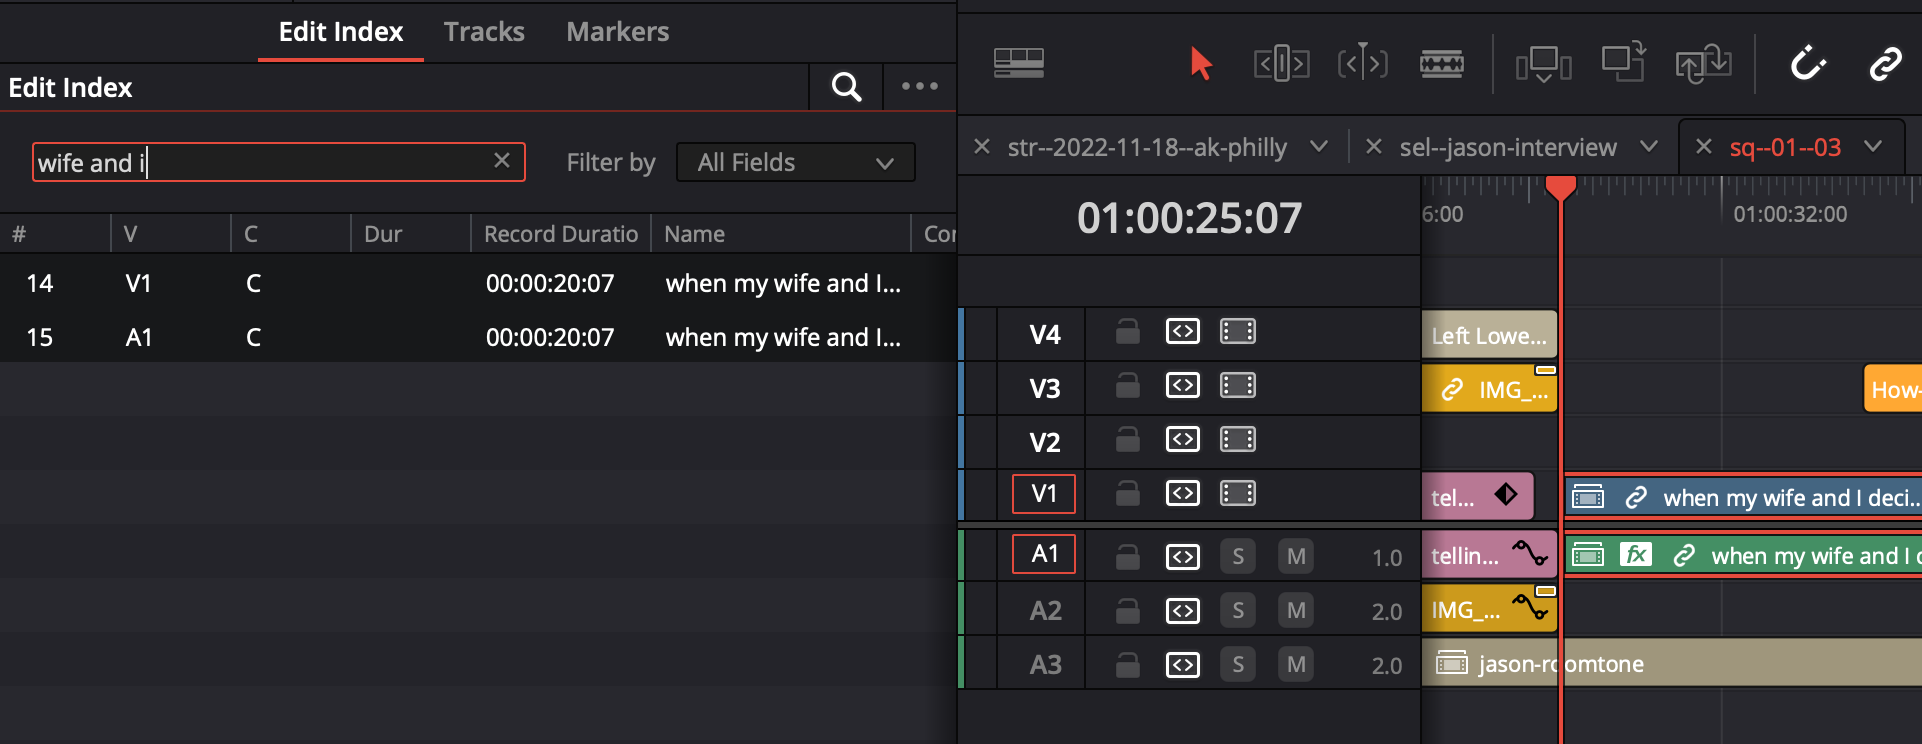Image resolution: width=1922 pixels, height=744 pixels.
Task: Toggle linked selection with the chain button
Action: point(1886,62)
